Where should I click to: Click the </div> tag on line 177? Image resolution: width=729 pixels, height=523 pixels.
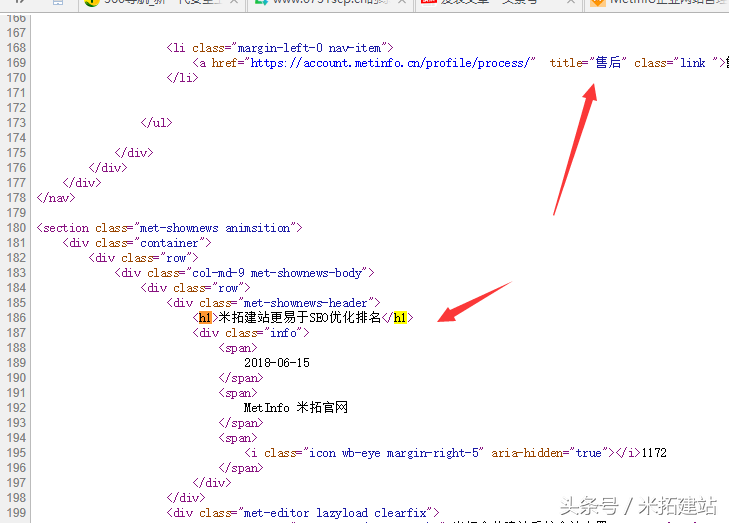[82, 183]
